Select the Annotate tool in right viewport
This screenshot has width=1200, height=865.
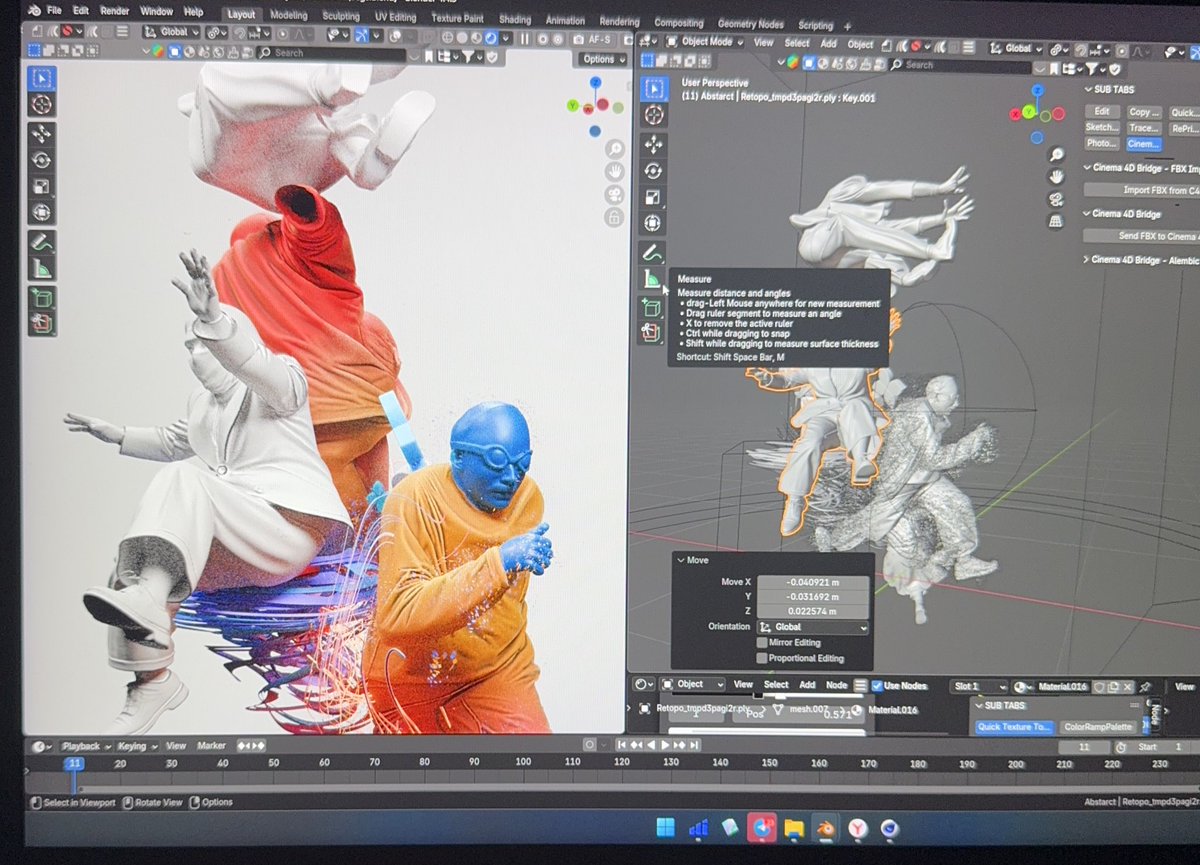[652, 253]
